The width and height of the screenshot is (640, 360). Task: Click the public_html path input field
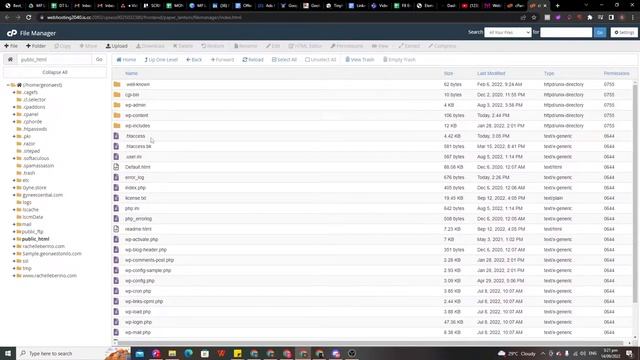point(54,60)
